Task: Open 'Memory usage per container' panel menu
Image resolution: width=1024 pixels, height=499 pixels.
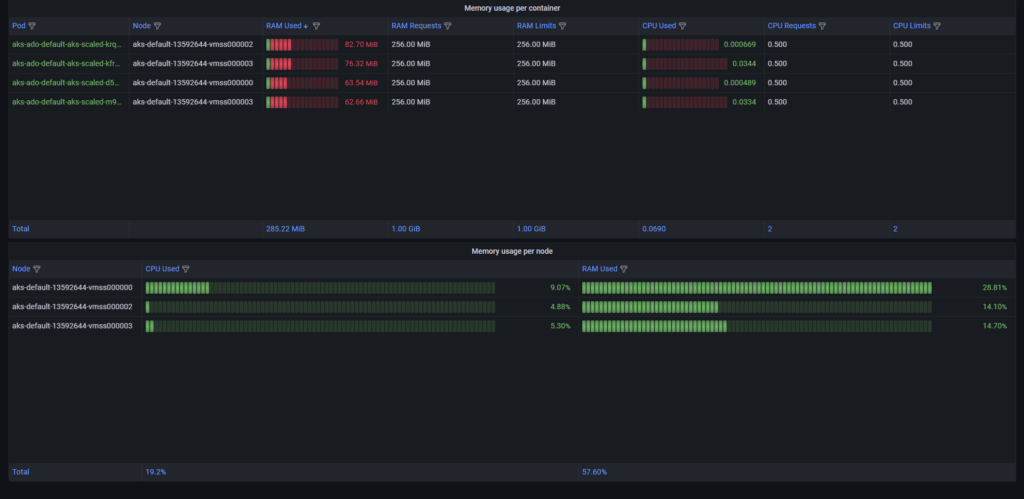Action: pyautogui.click(x=512, y=8)
